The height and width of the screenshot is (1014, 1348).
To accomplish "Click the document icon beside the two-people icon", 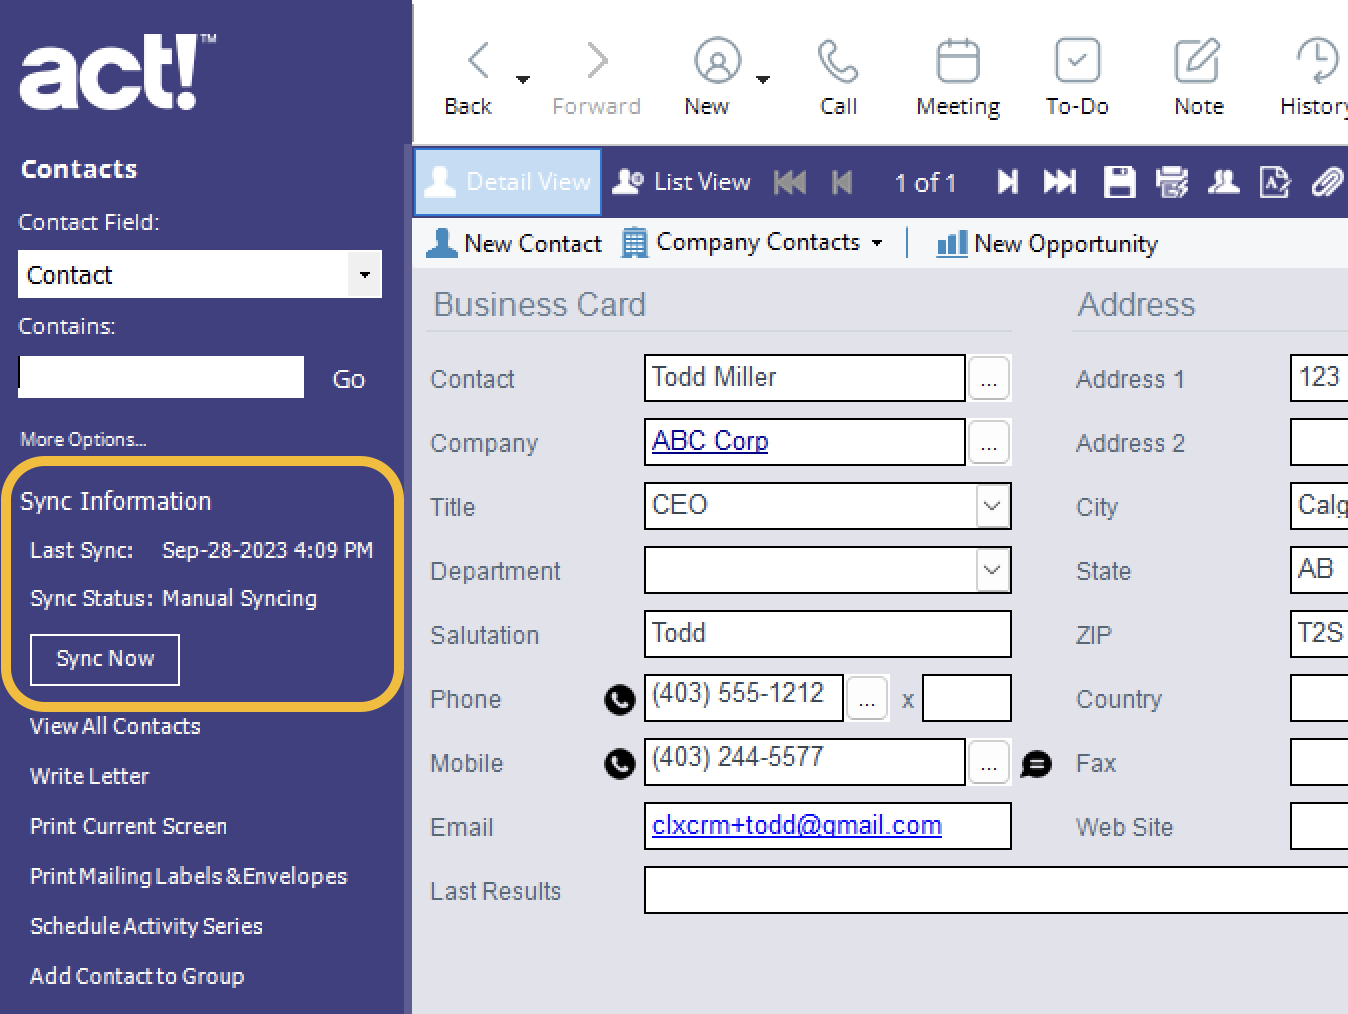I will point(1275,182).
